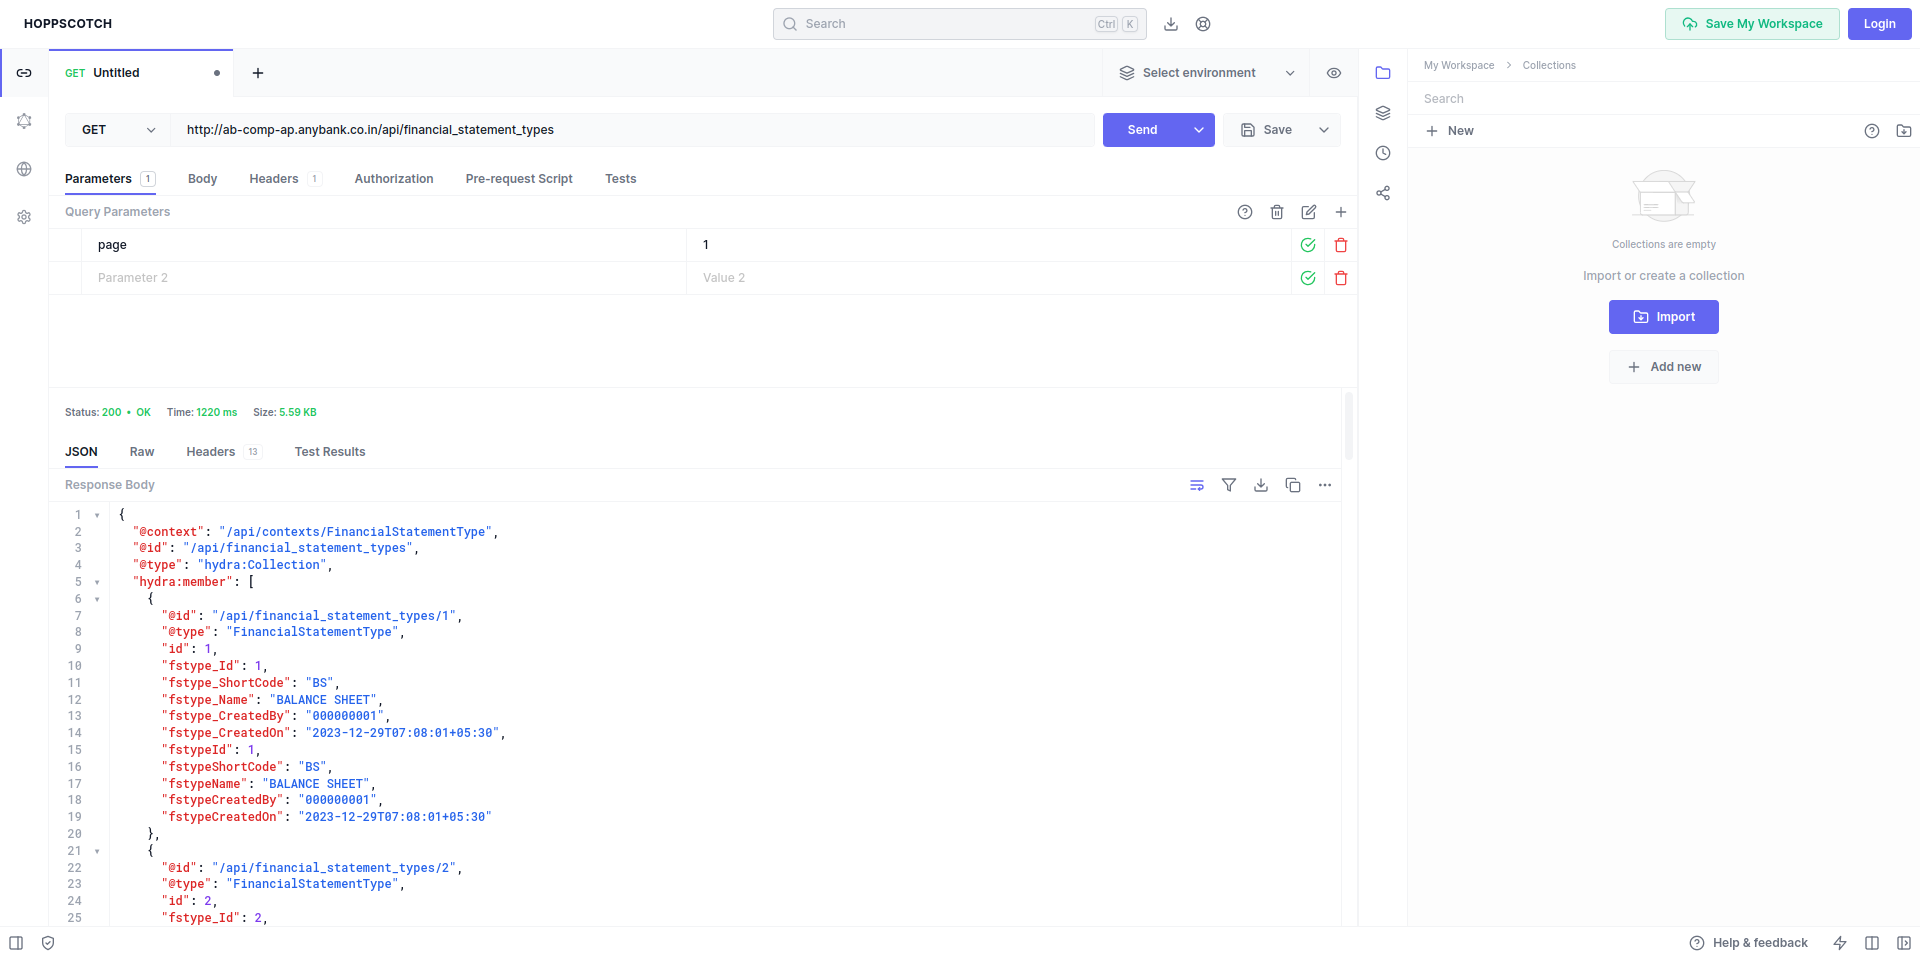Delete all query parameters

(1277, 212)
